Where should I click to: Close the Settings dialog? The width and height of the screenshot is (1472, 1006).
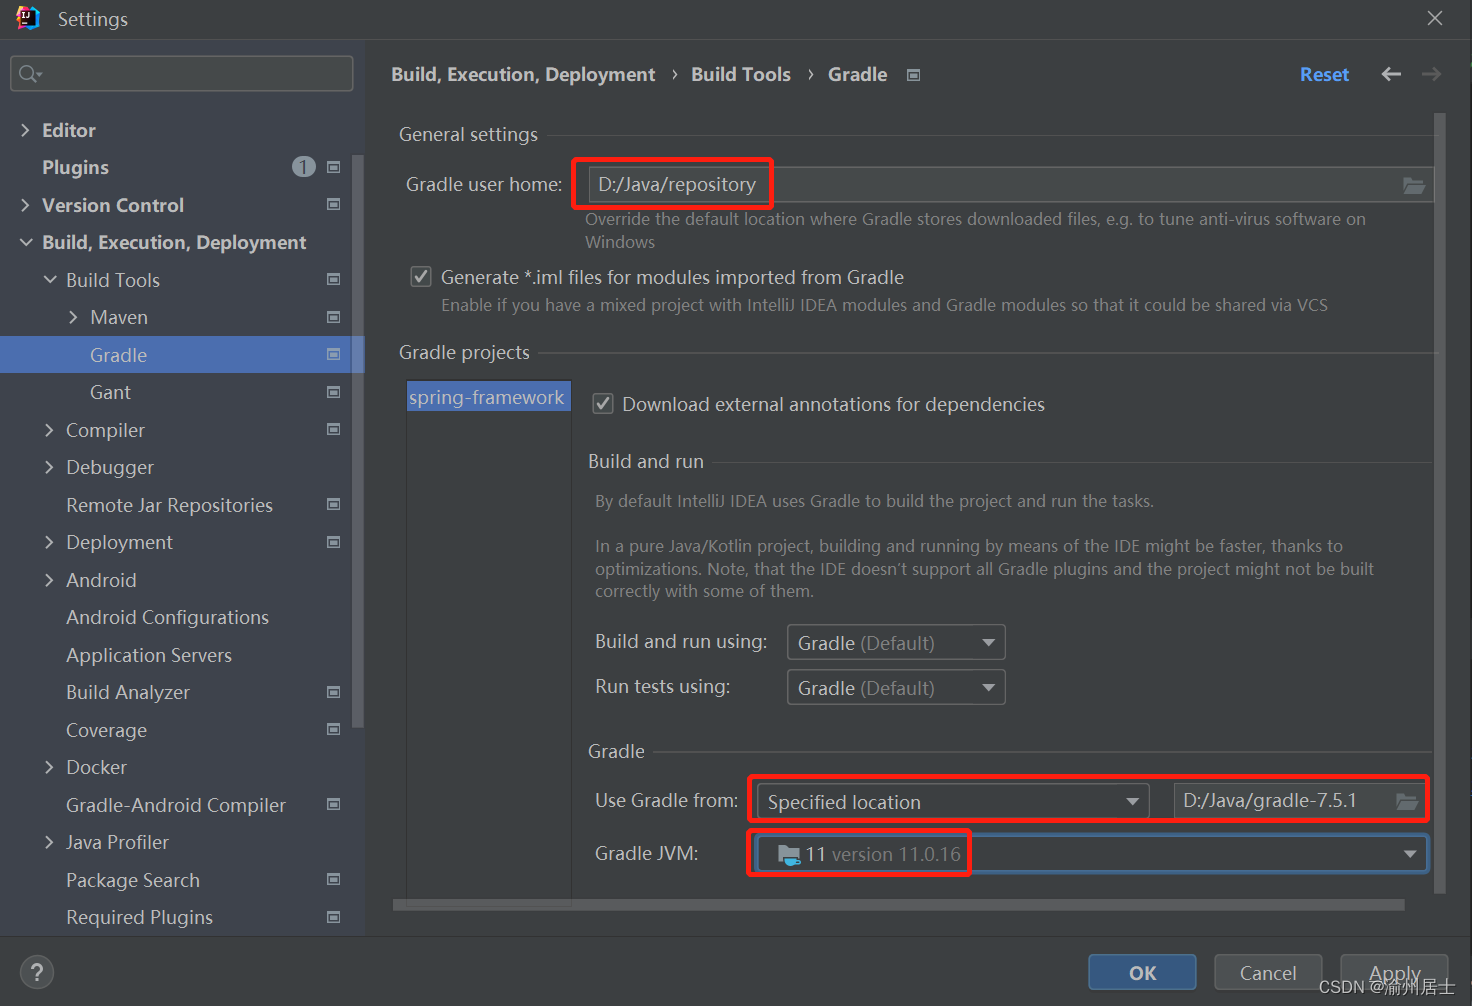coord(1435,18)
